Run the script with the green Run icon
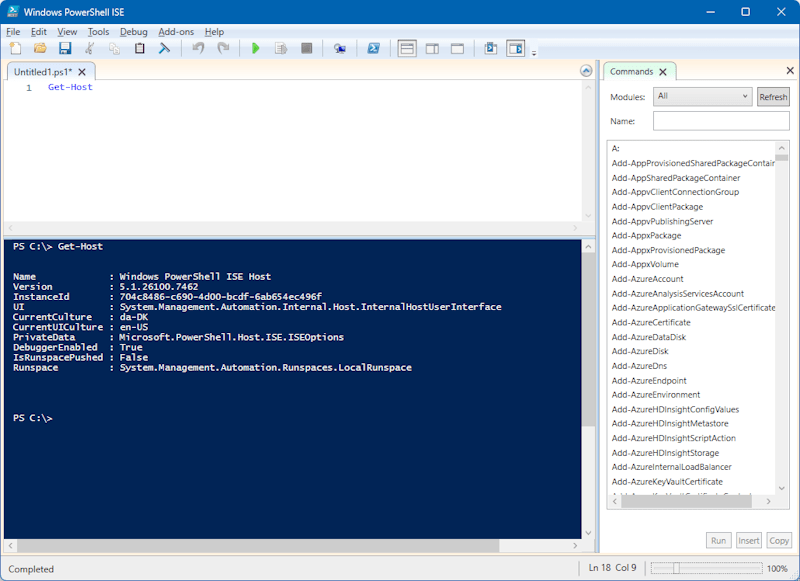The height and width of the screenshot is (581, 800). pyautogui.click(x=257, y=48)
